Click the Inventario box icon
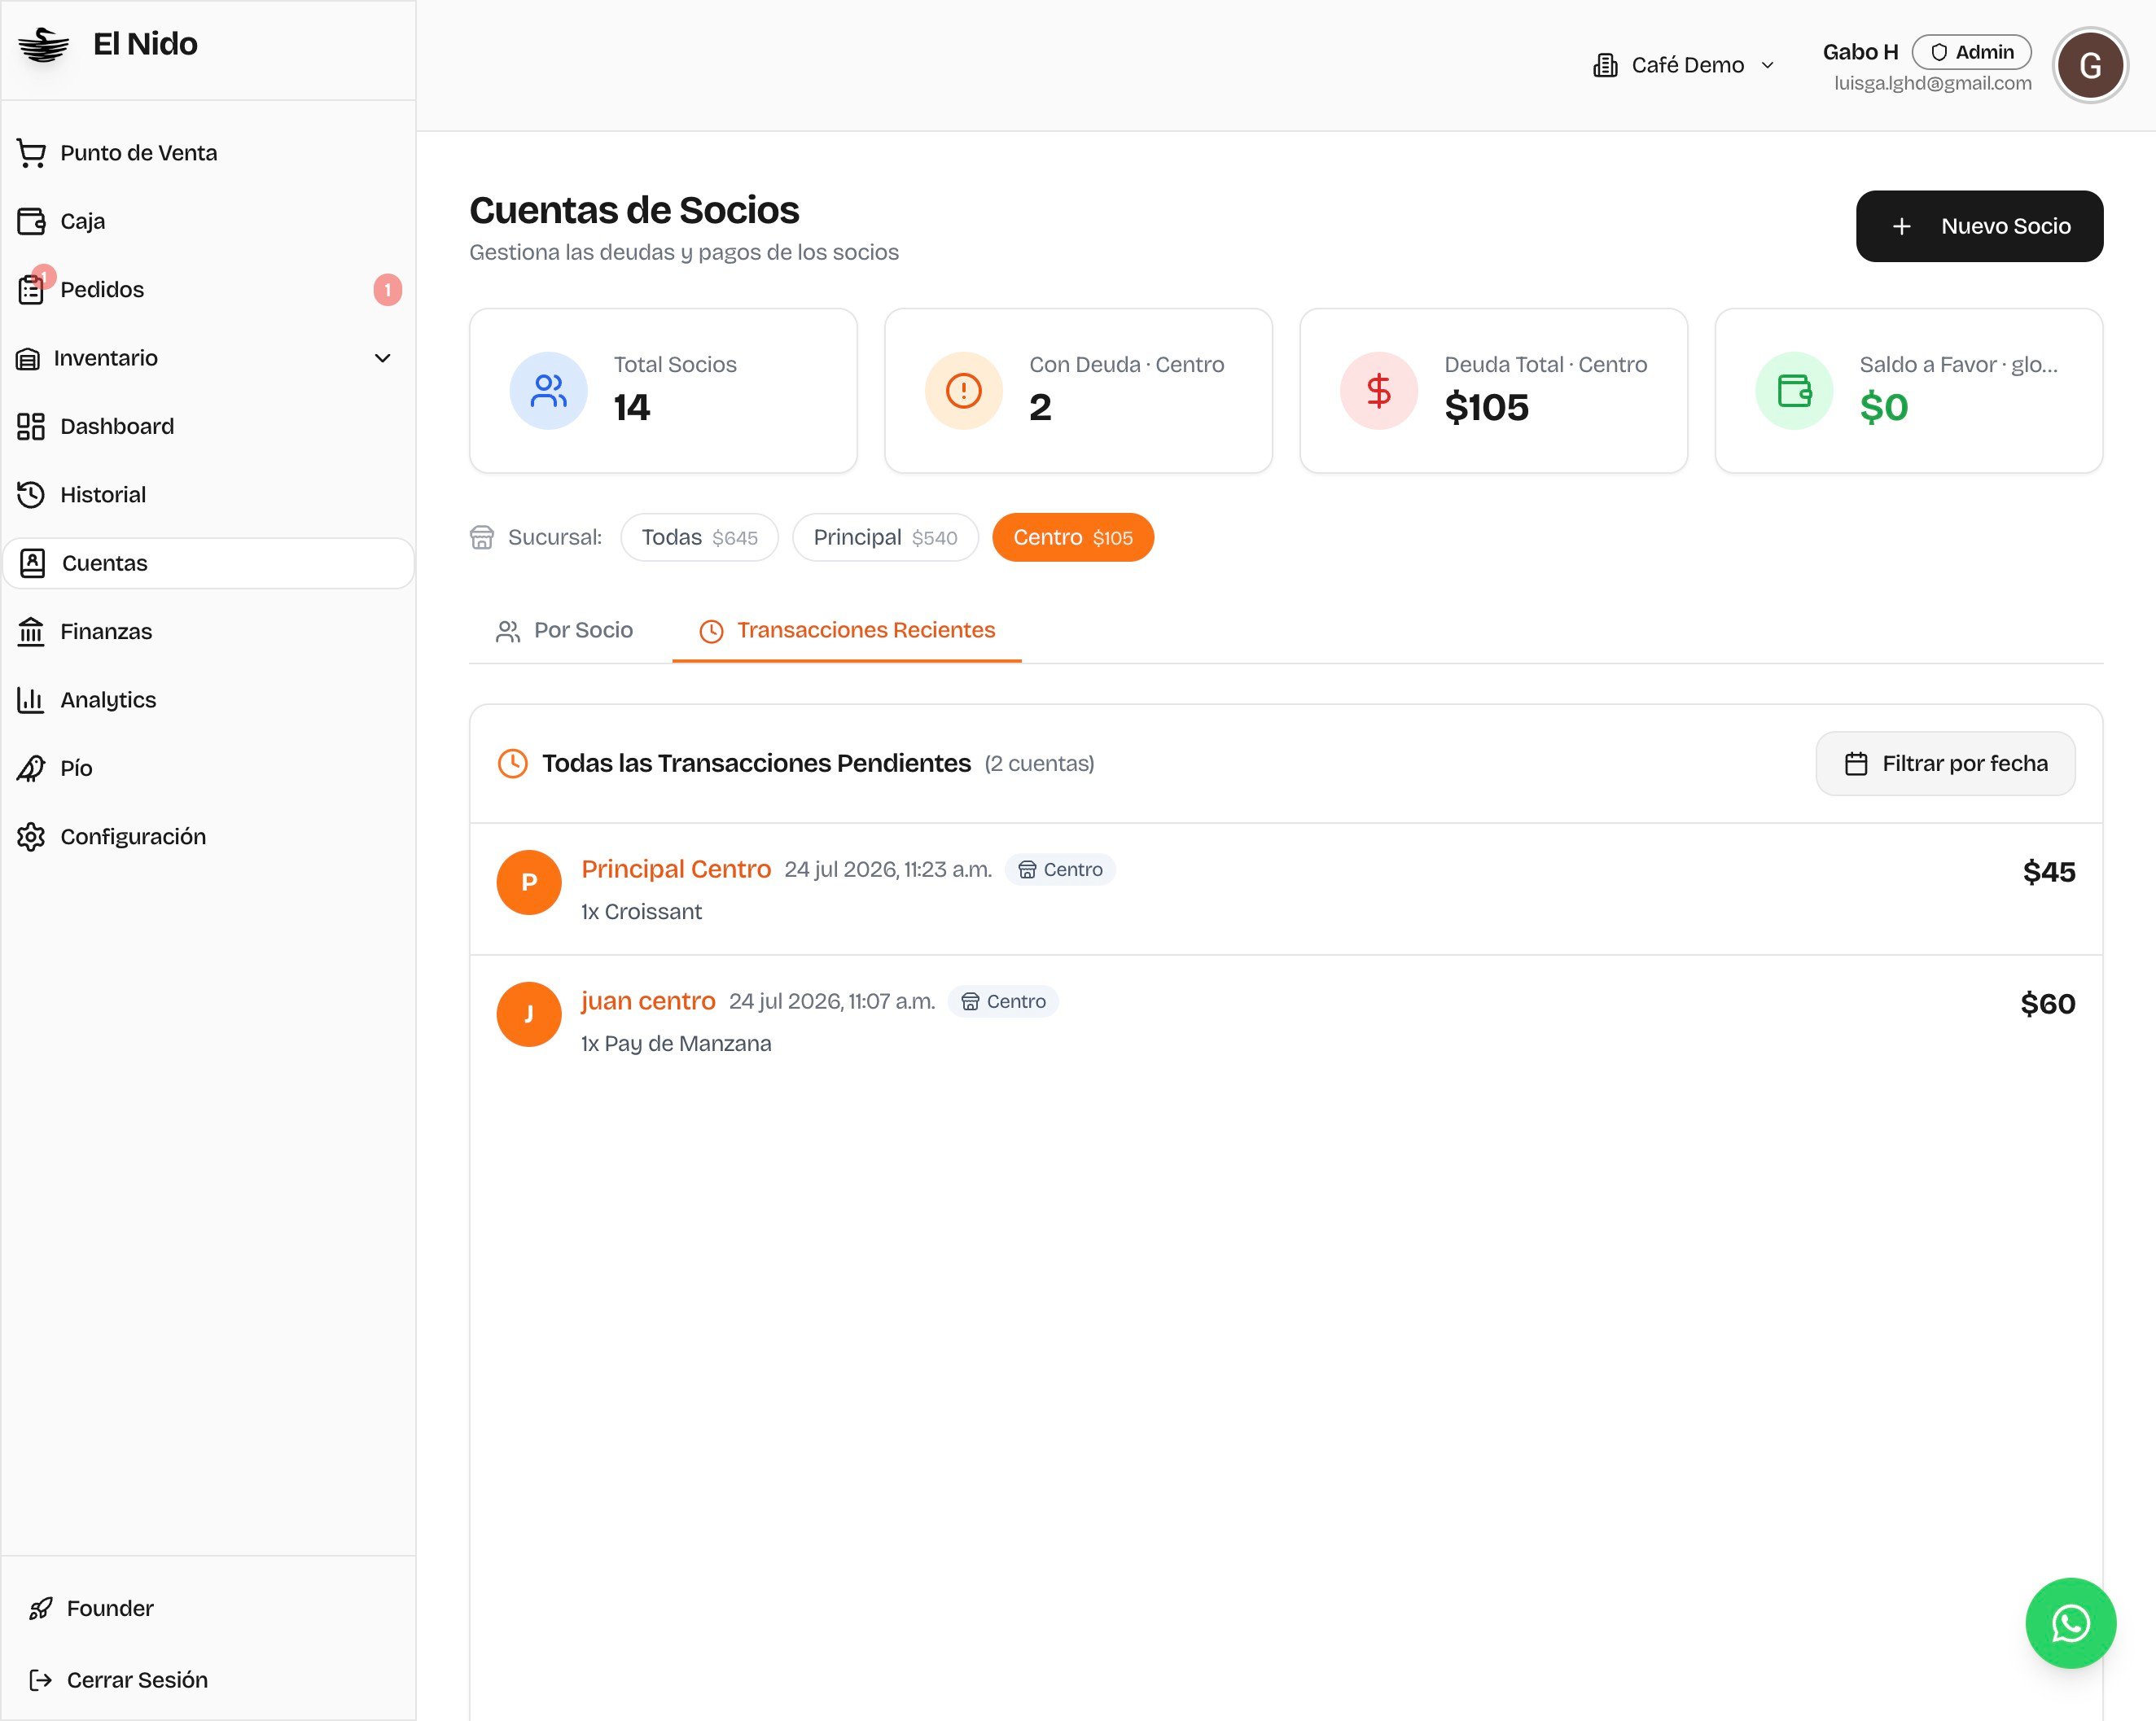The width and height of the screenshot is (2156, 1721). click(28, 358)
